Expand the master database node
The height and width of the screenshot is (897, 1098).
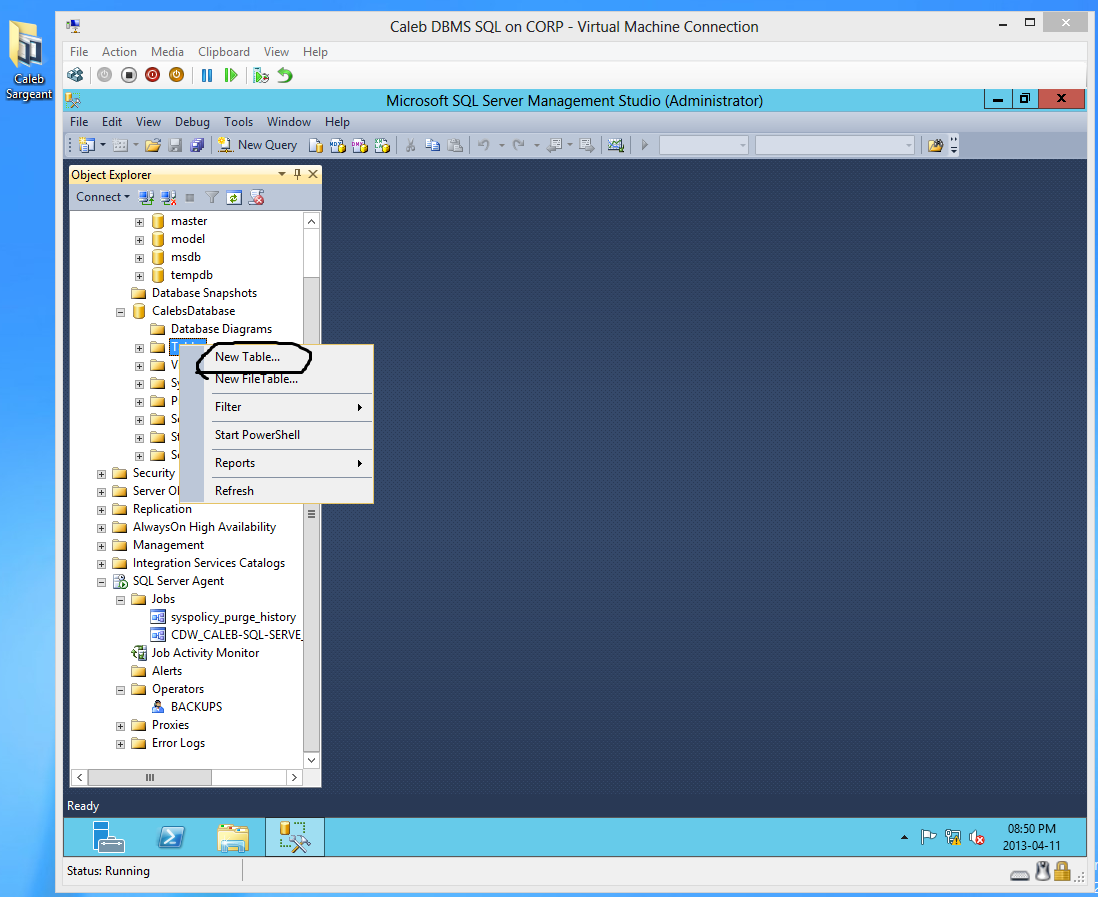139,222
